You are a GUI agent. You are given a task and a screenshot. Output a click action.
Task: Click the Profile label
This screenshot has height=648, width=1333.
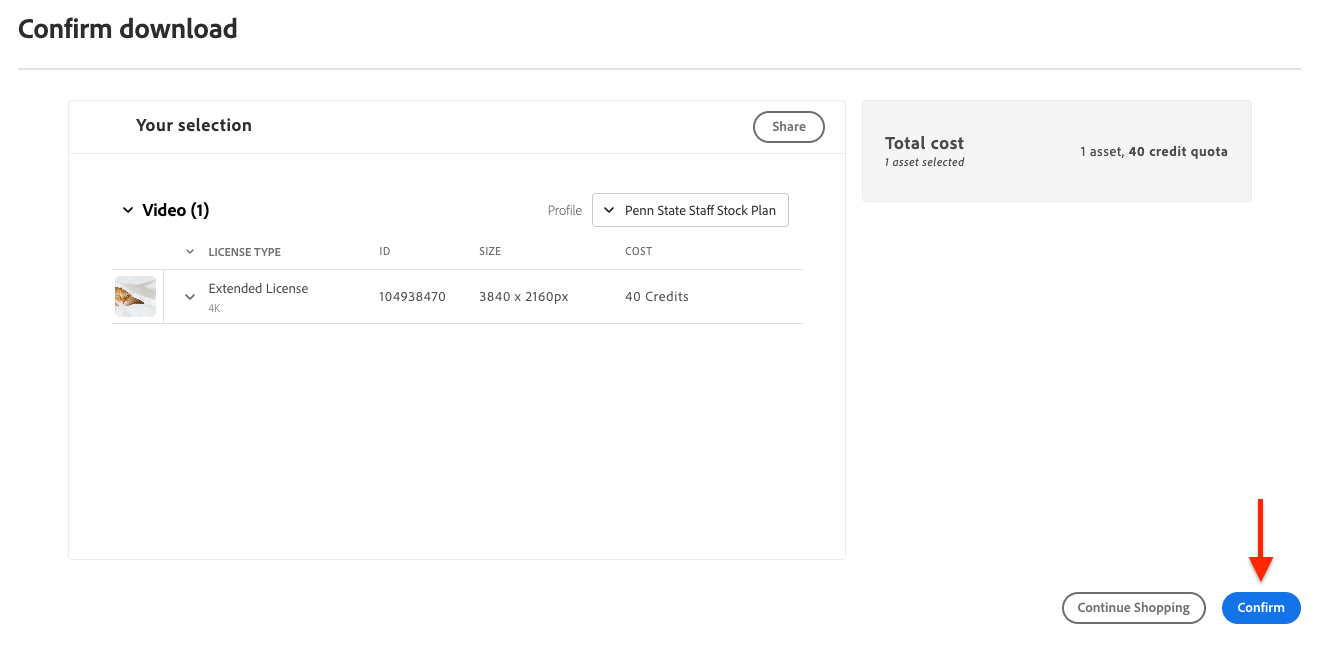565,211
